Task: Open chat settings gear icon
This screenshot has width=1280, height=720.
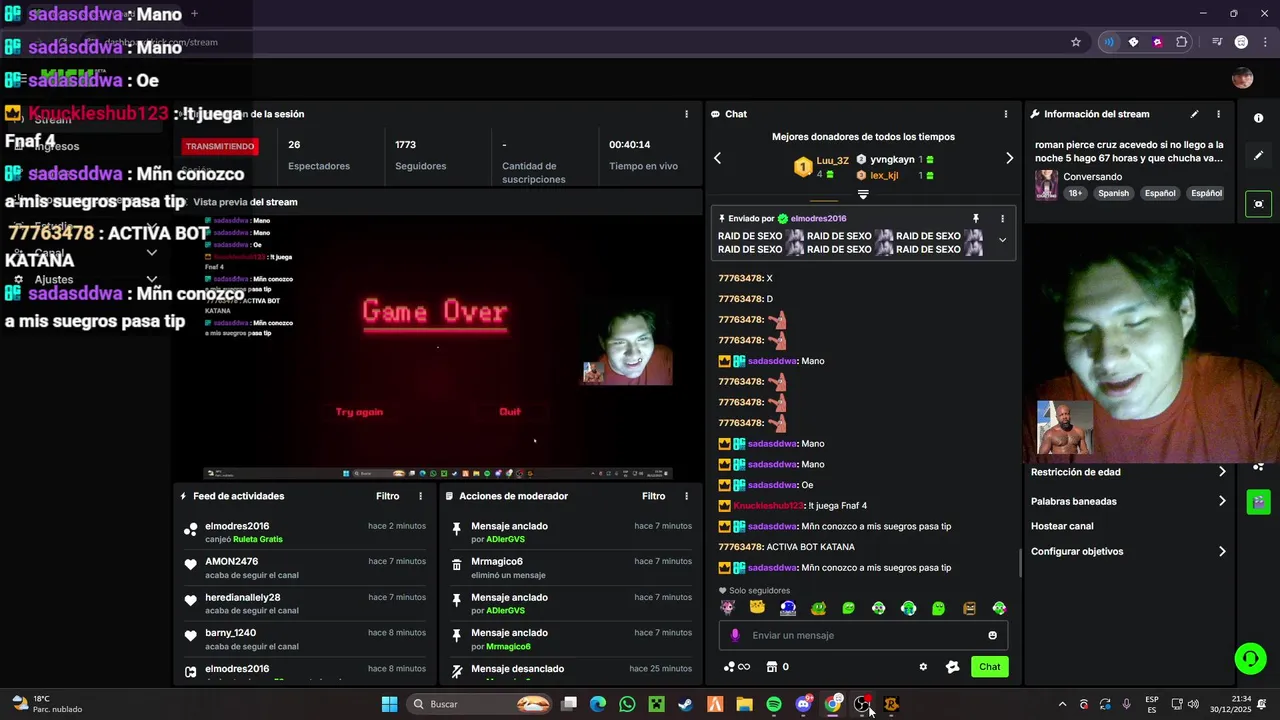Action: (x=923, y=667)
